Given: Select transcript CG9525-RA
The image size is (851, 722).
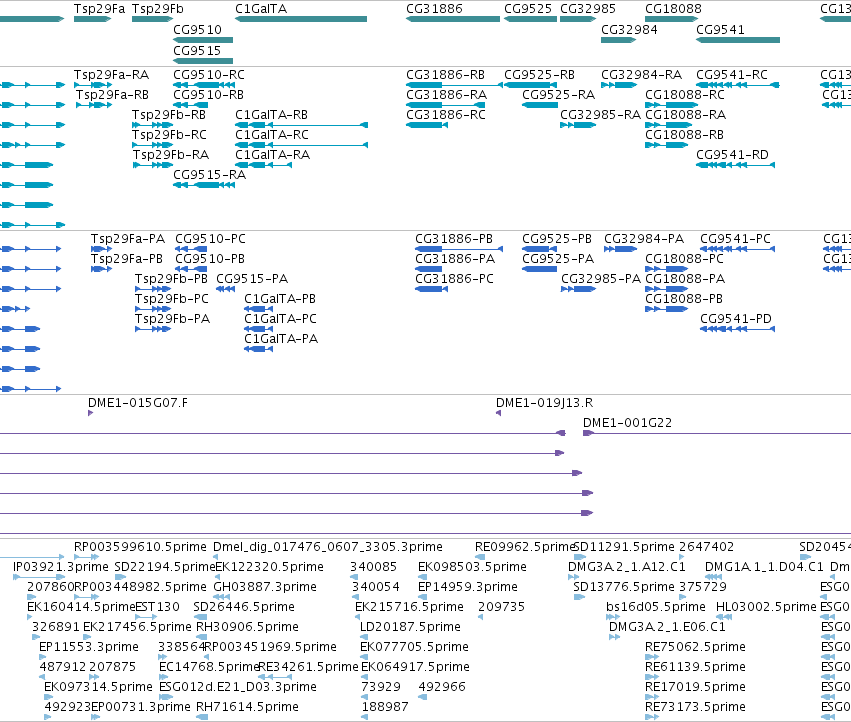Looking at the screenshot, I should [558, 95].
